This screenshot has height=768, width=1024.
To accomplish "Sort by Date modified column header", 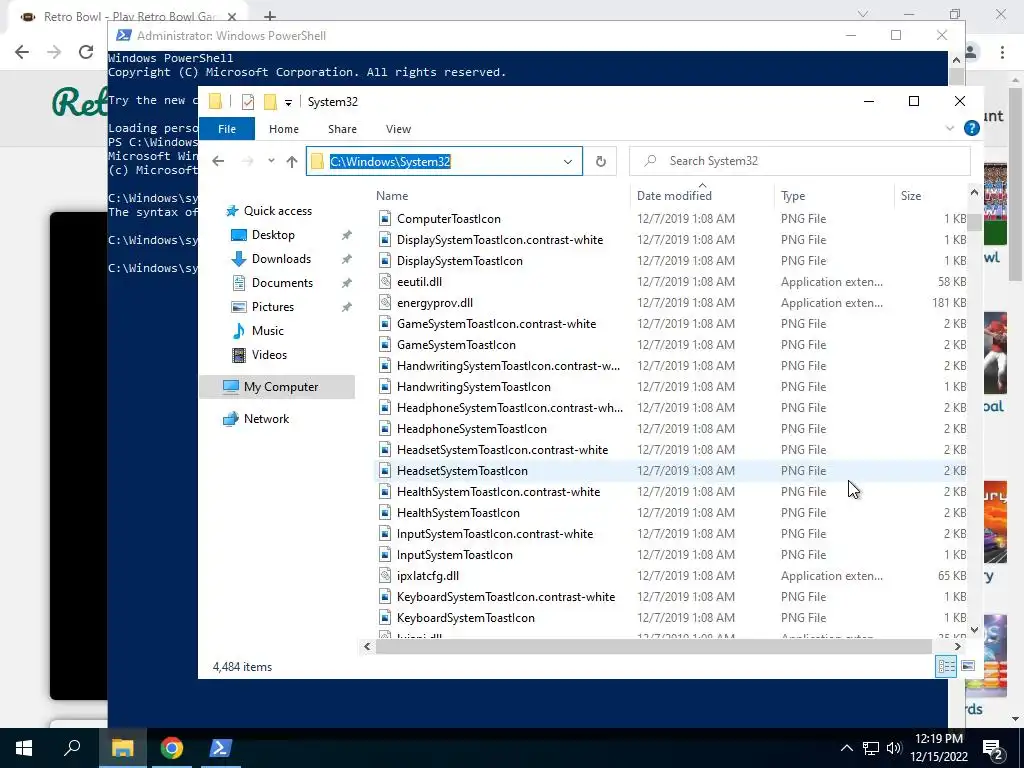I will 674,195.
